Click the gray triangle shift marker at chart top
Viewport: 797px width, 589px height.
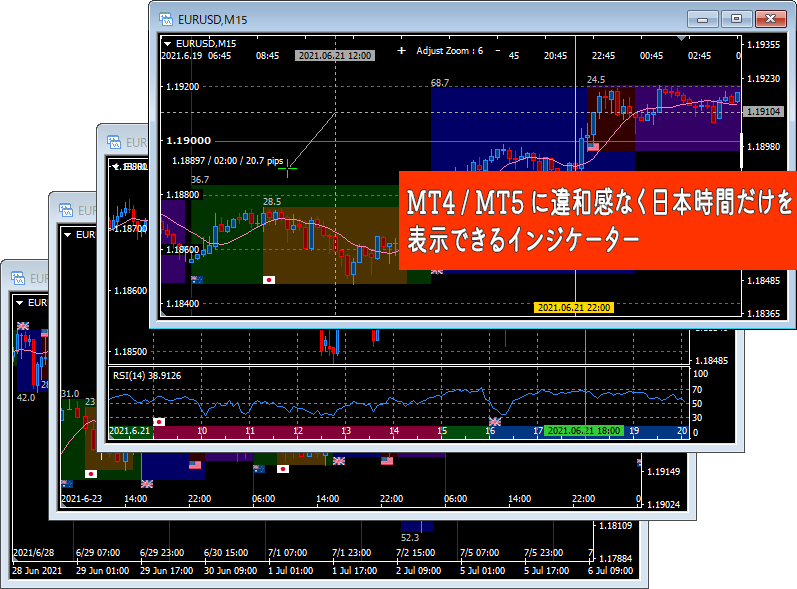coord(681,38)
